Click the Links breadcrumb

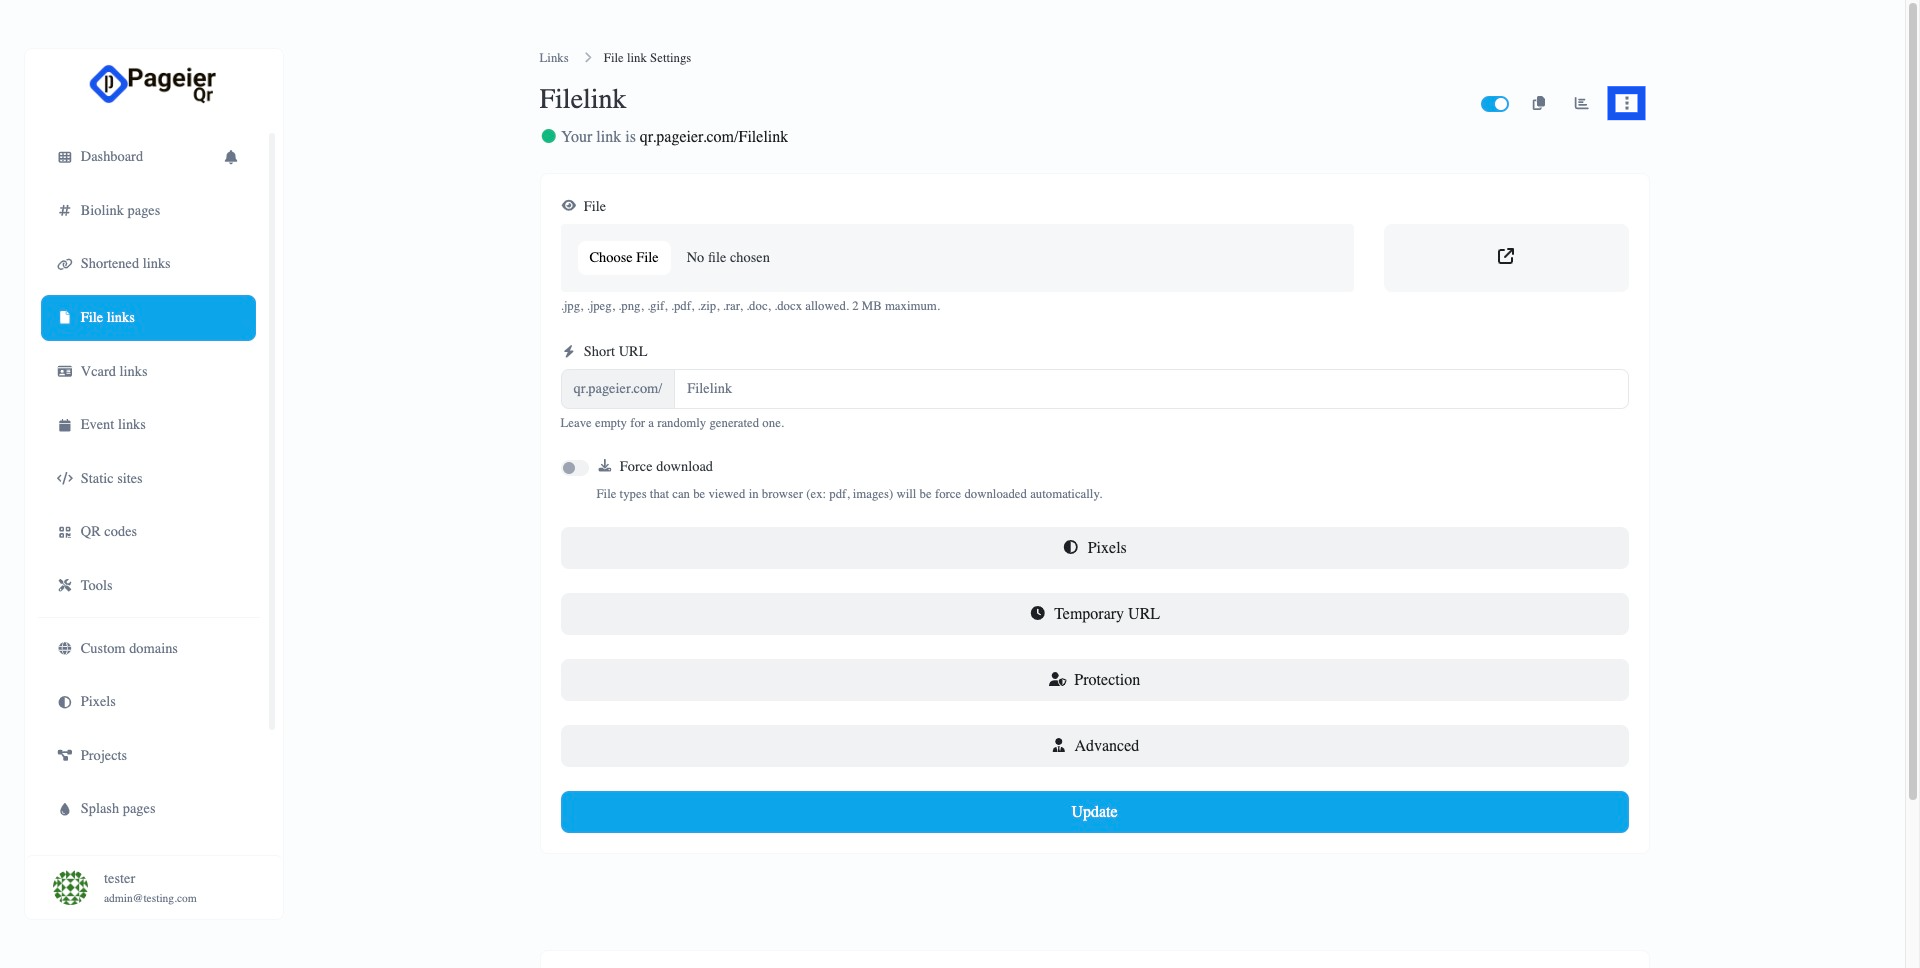click(554, 58)
